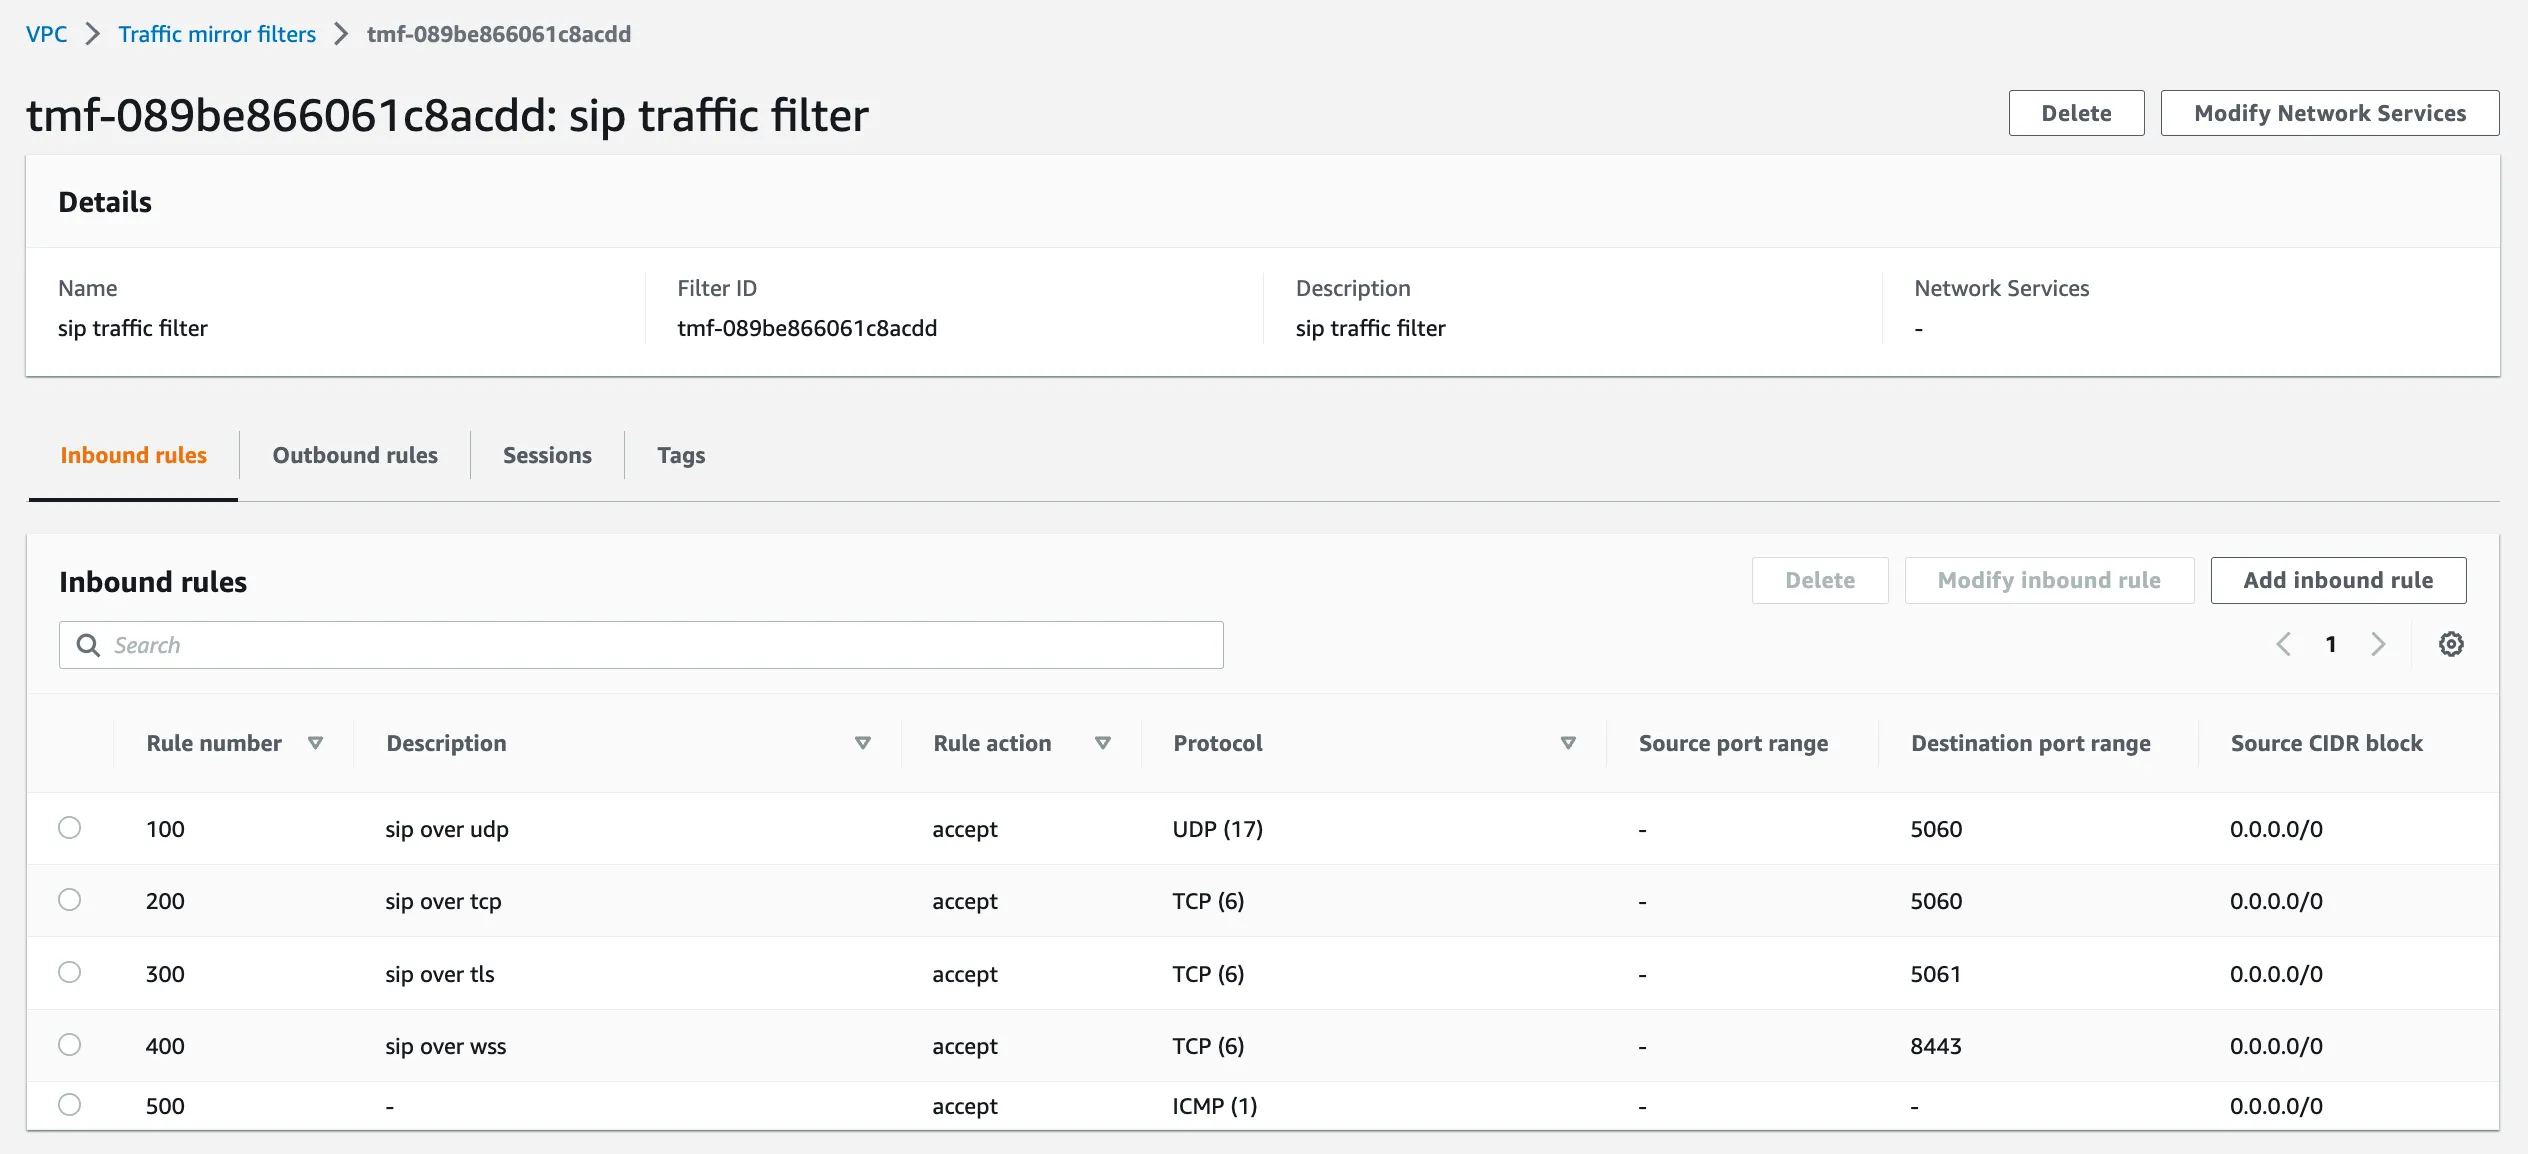Screen dimensions: 2528x1154
Task: Click Destination port range column header
Action: (2030, 743)
